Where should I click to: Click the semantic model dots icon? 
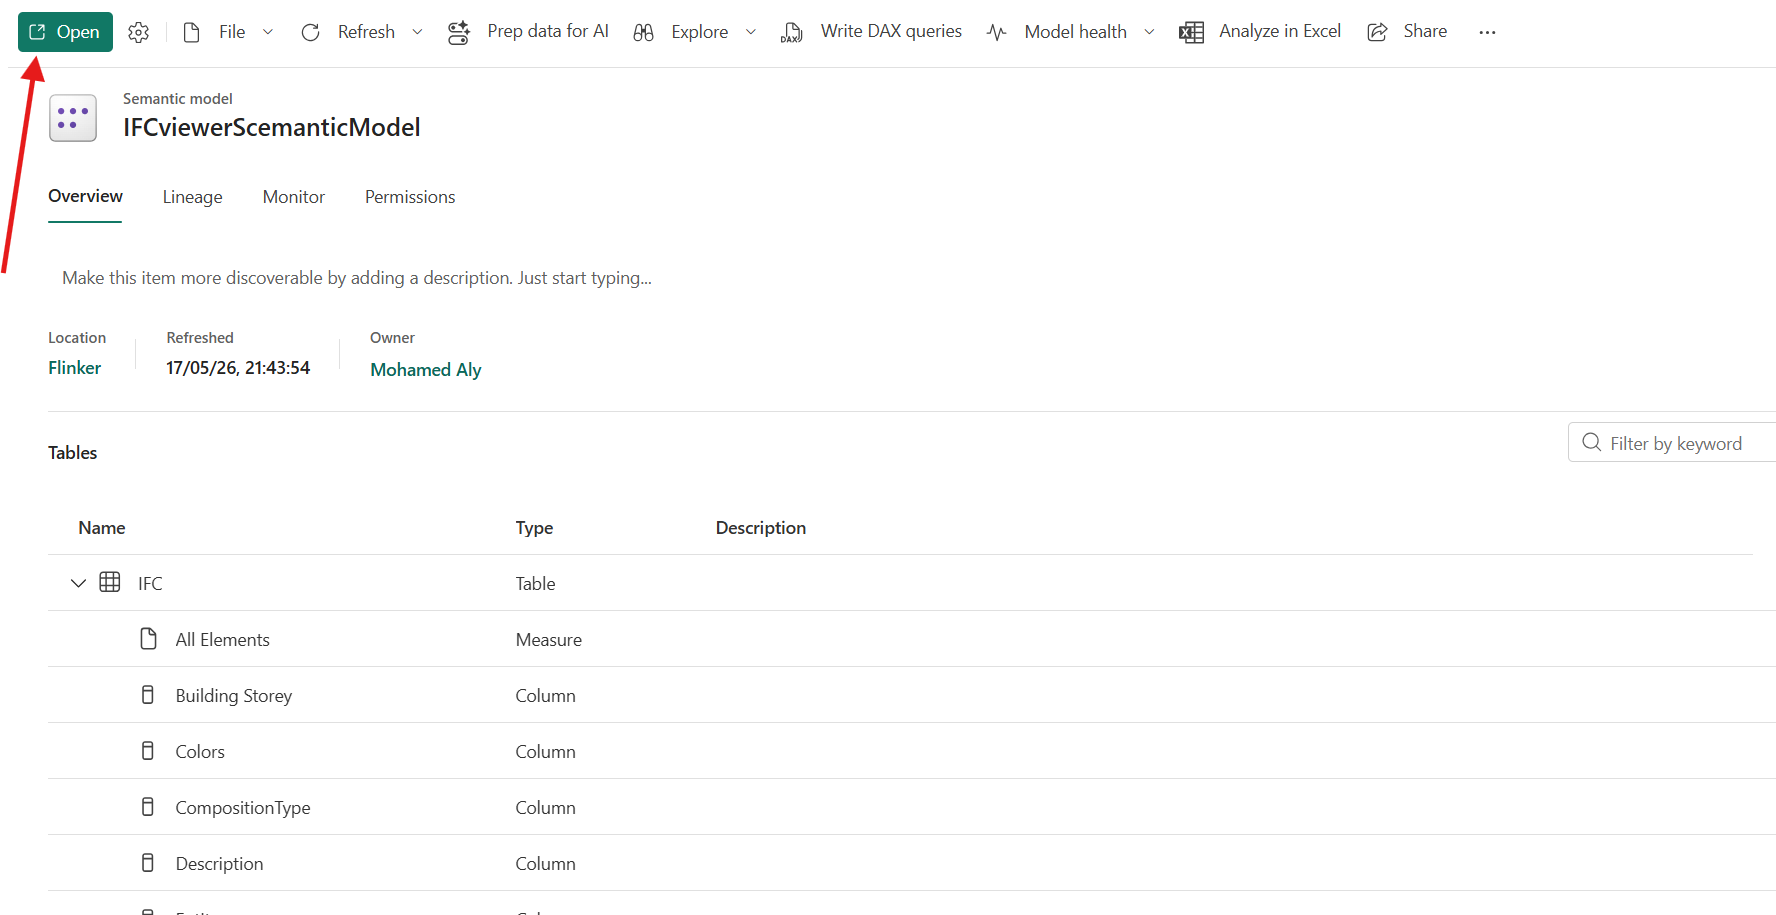click(x=73, y=118)
